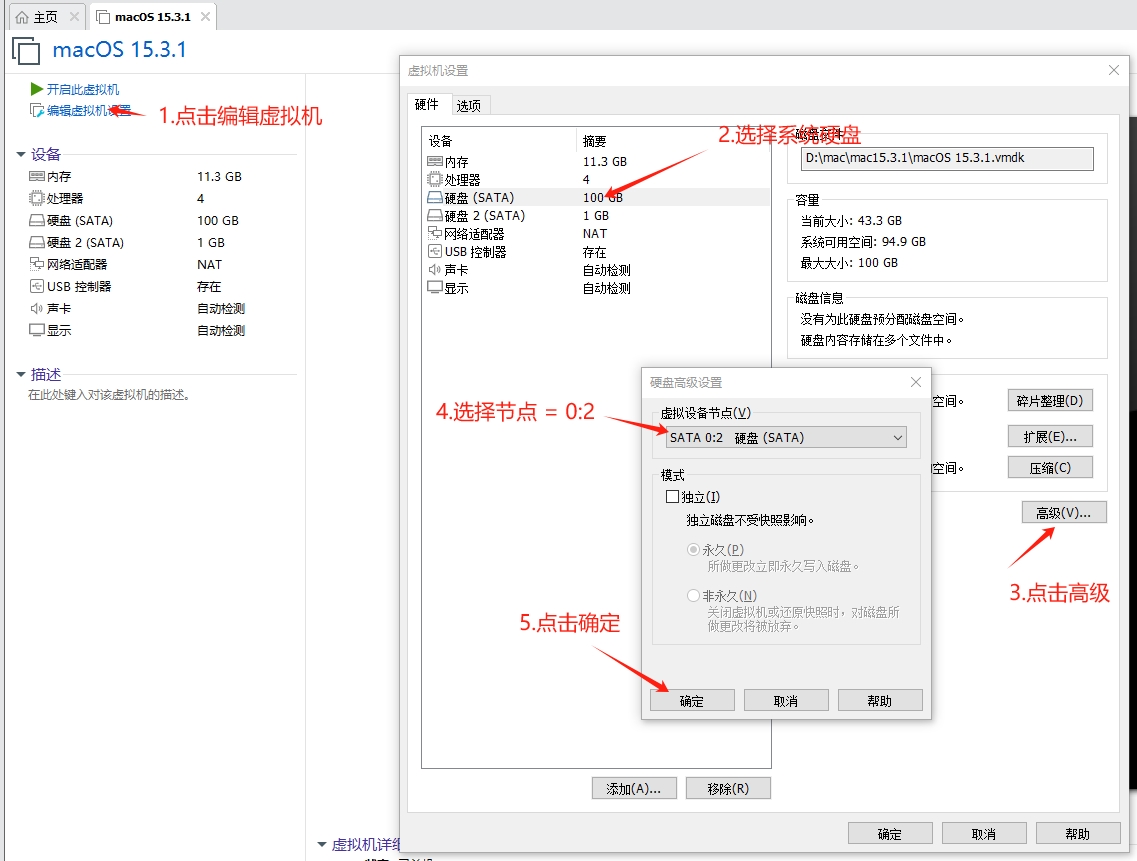Click 确定 in the 硬盘高级设置 dialog
Screen dimensions: 1137x861
692,701
